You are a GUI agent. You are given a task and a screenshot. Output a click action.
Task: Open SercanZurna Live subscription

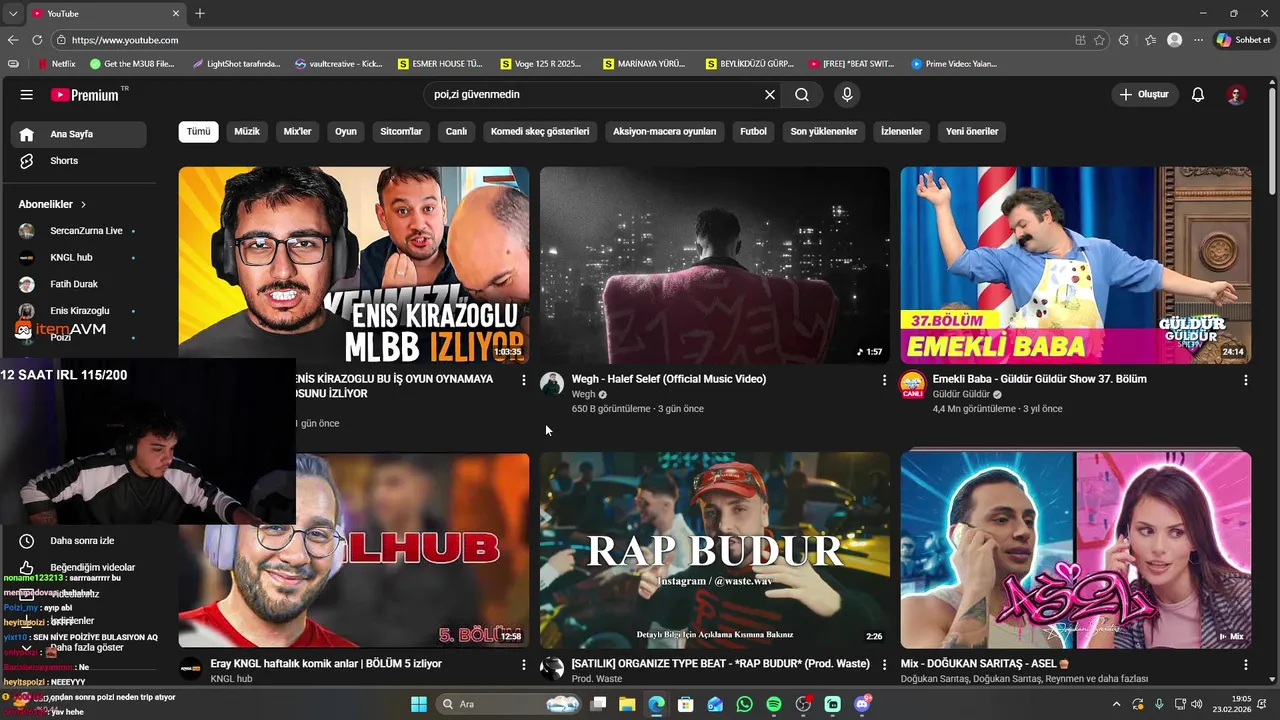point(80,231)
